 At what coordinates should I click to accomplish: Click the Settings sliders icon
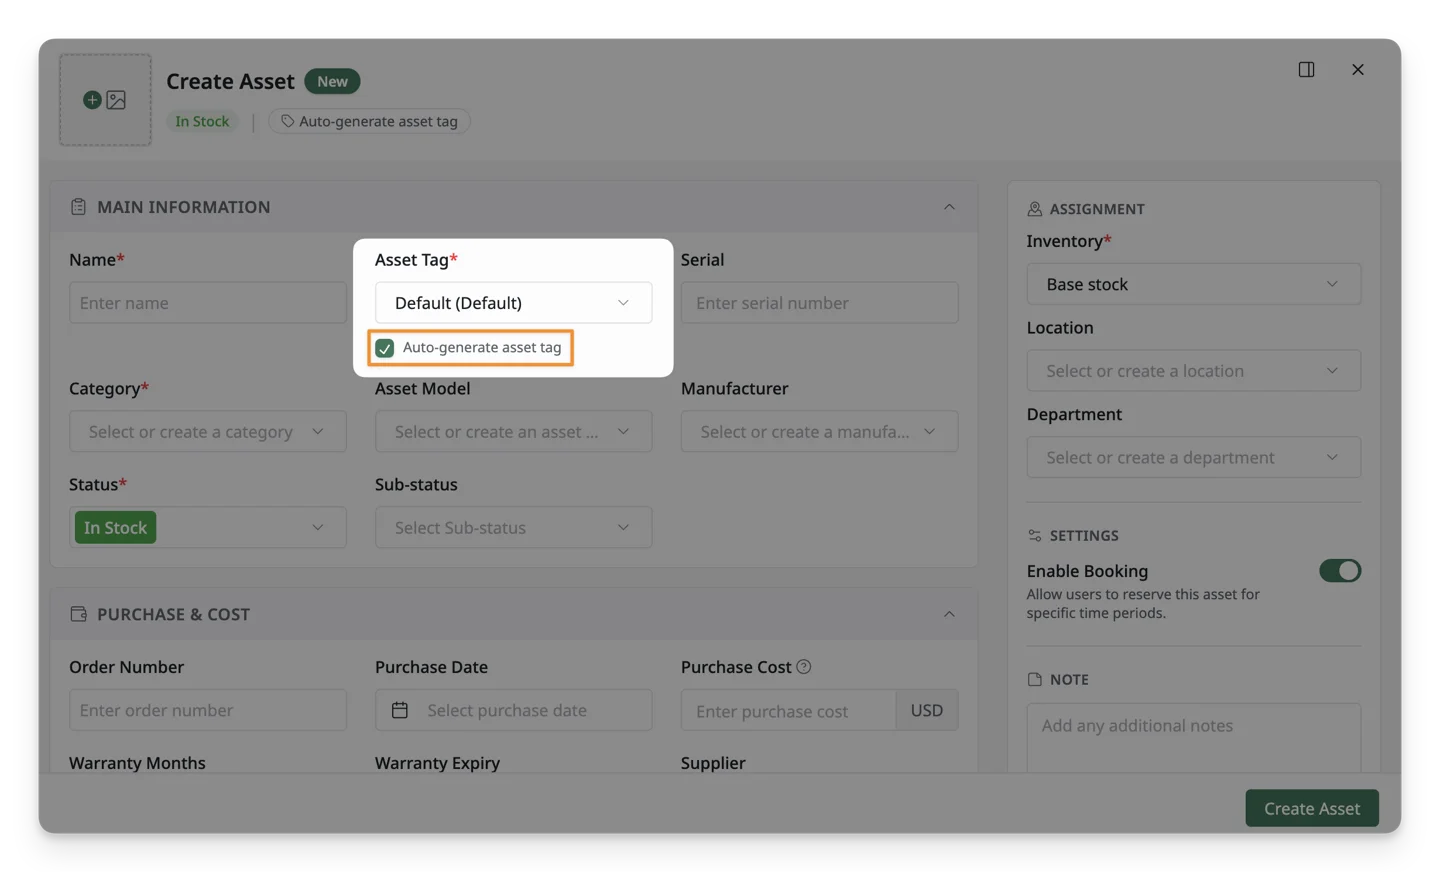(1034, 536)
